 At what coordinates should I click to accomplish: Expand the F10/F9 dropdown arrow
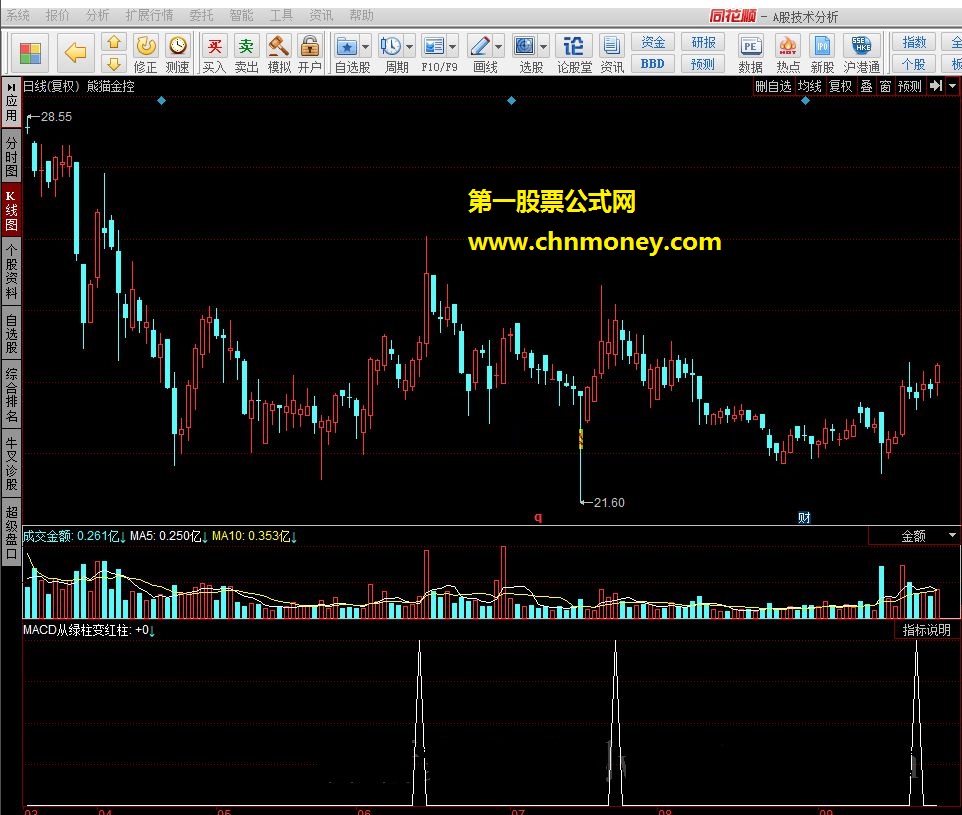453,47
